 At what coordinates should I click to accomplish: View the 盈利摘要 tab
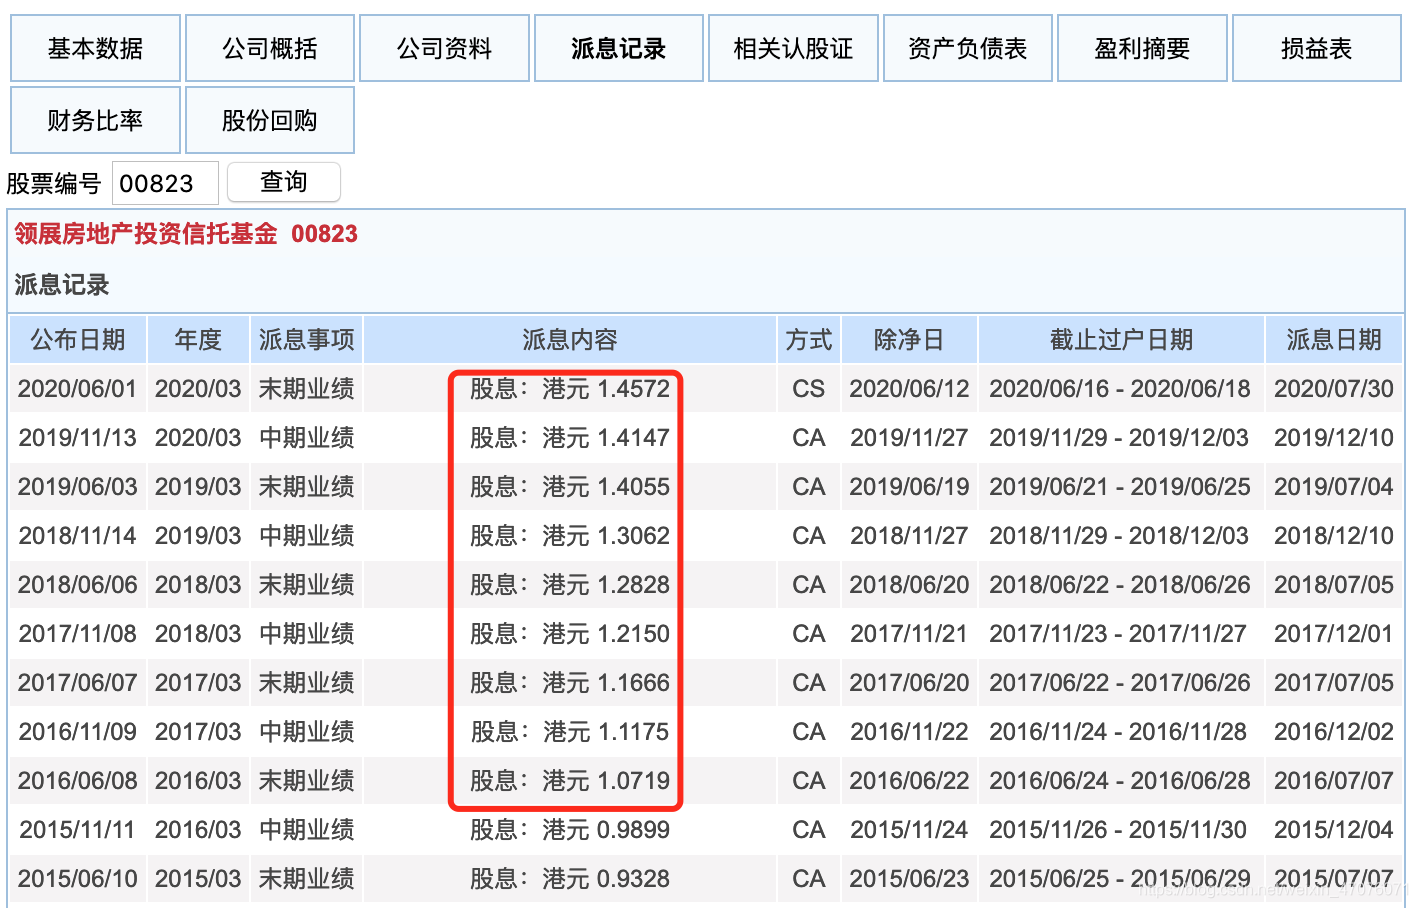tap(1142, 48)
